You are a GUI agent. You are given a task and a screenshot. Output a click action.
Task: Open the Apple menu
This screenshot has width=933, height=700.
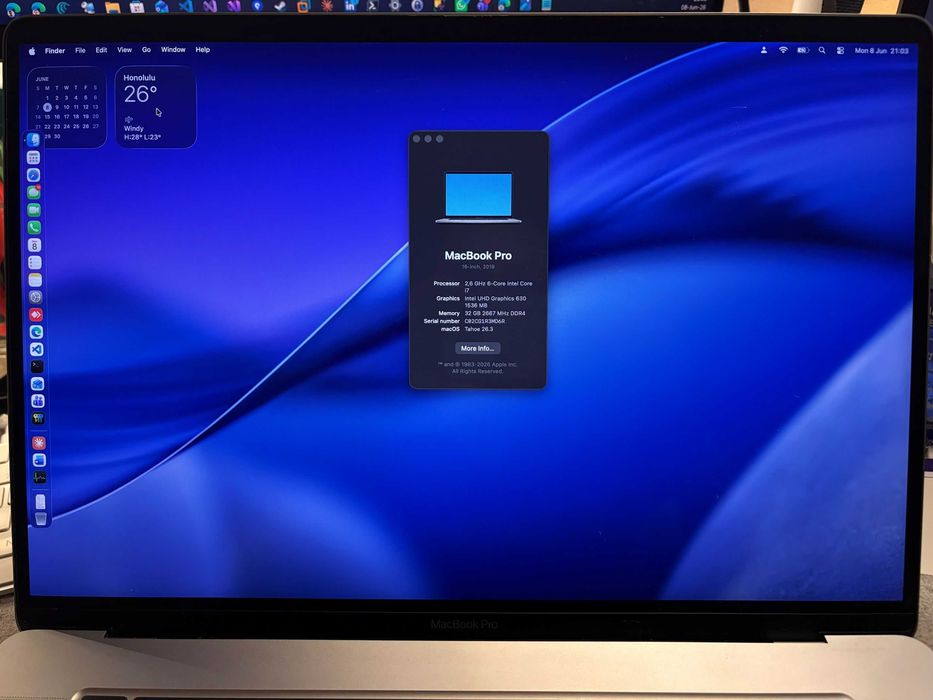32,51
